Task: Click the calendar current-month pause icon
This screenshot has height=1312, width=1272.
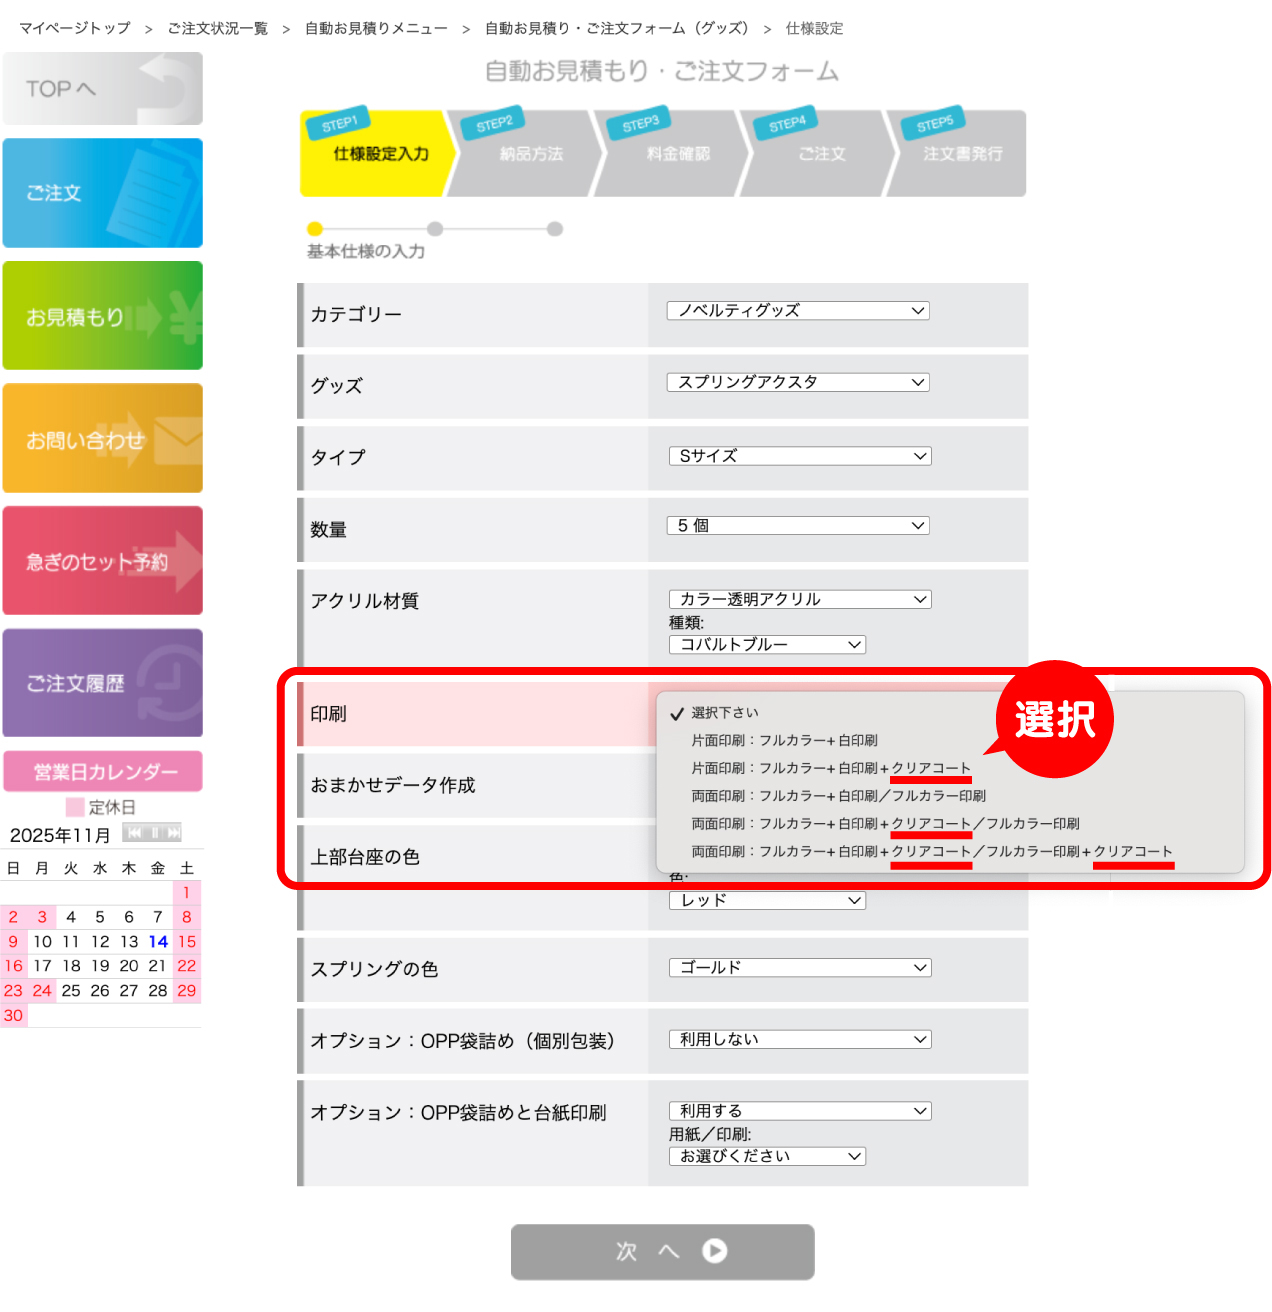Action: pos(155,833)
